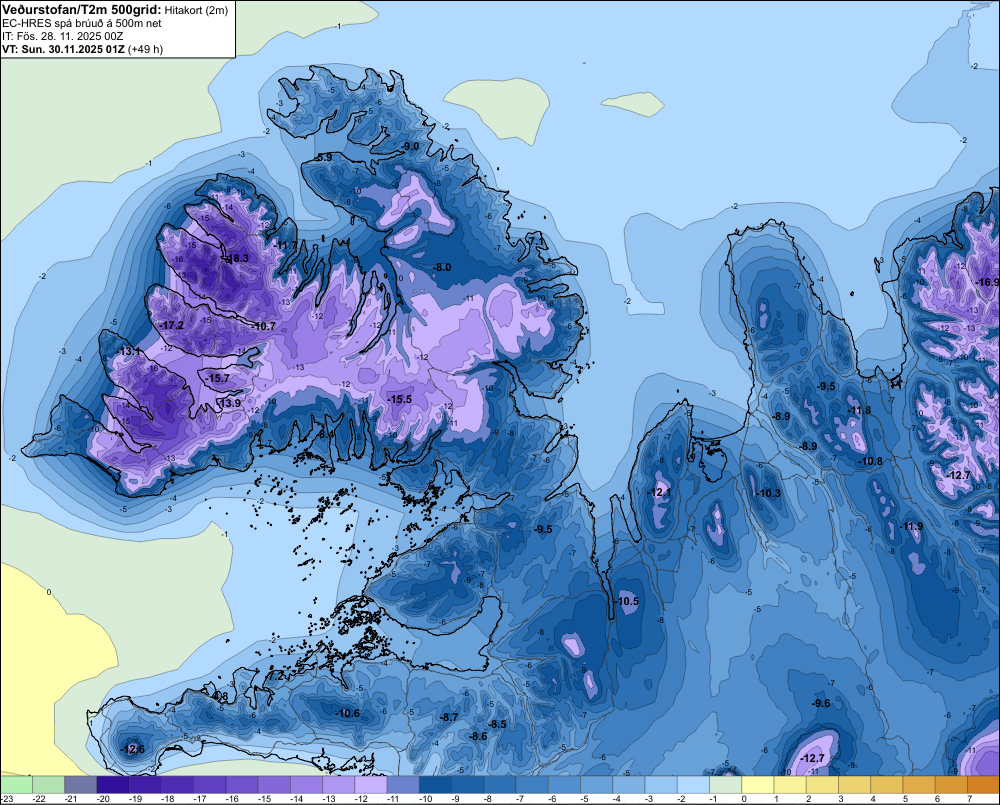Click the -12.1 temperature value on the map
Image resolution: width=1000 pixels, height=805 pixels.
[x=659, y=492]
